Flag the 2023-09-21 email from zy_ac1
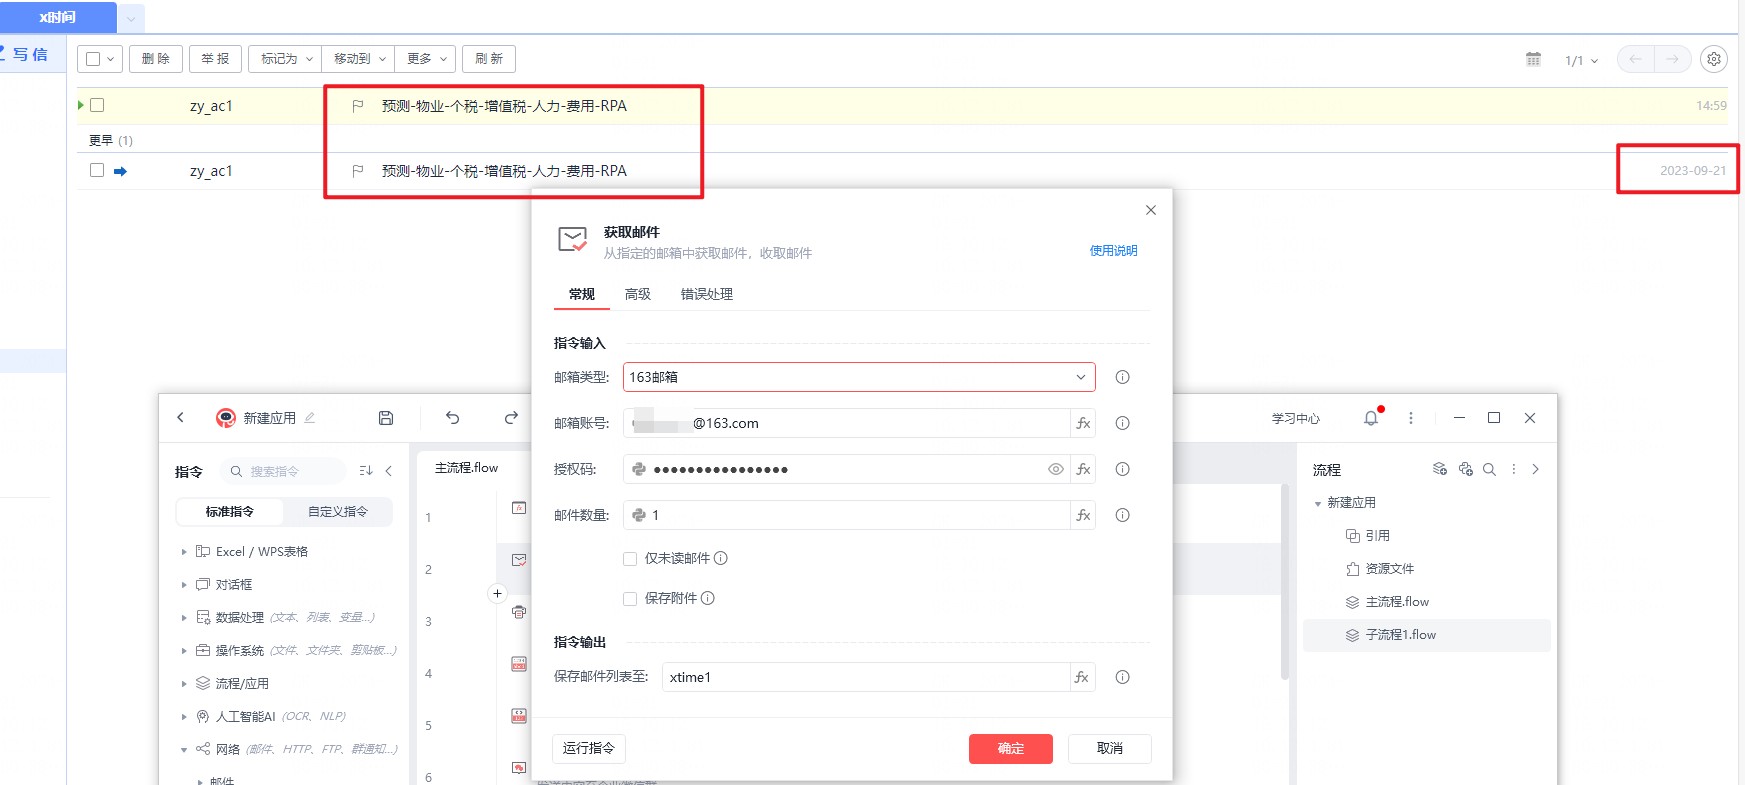The width and height of the screenshot is (1745, 785). (358, 171)
